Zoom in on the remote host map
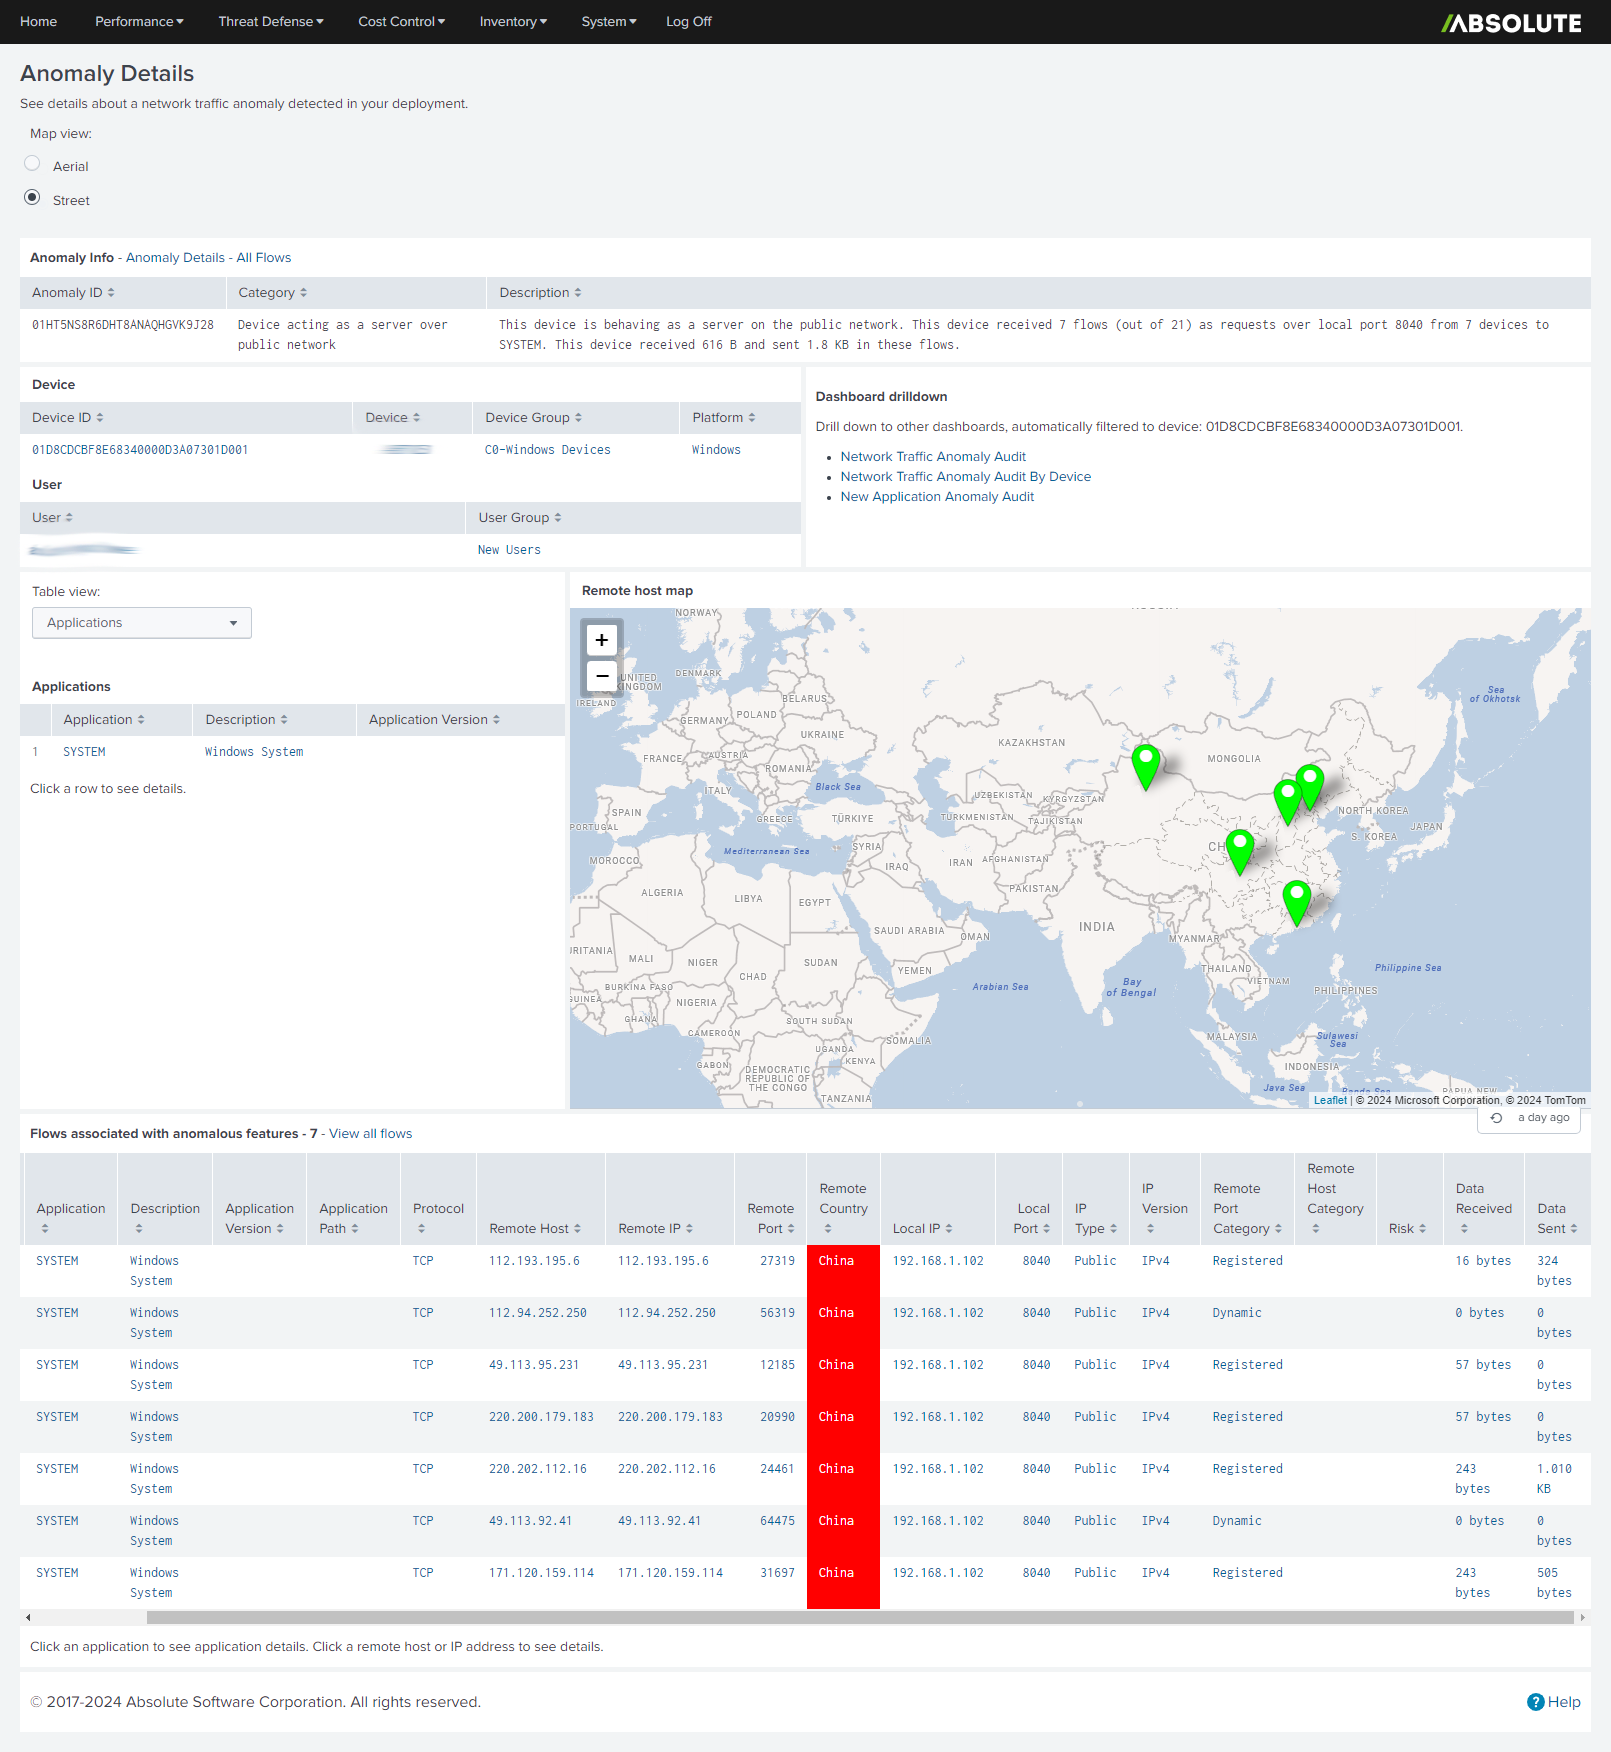 [602, 640]
